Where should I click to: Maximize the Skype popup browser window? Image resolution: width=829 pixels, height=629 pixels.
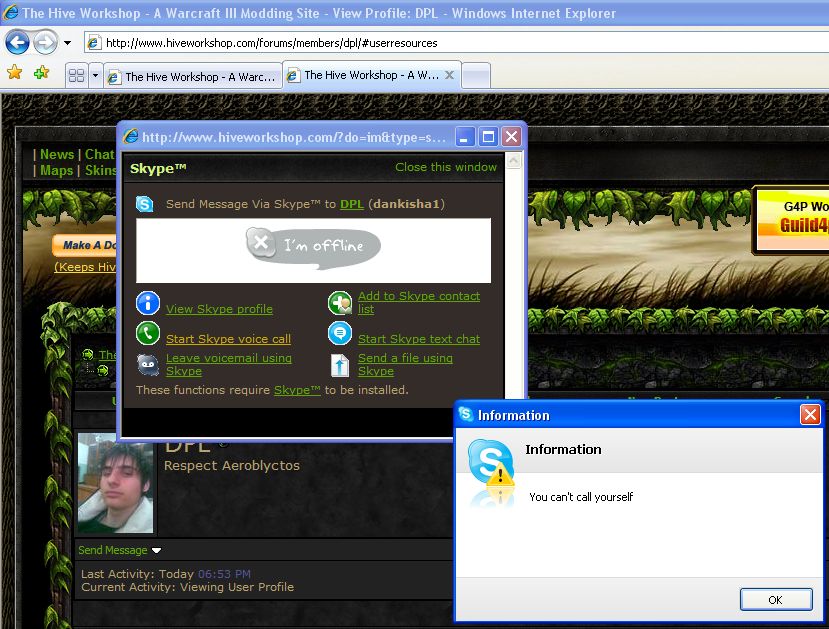coord(488,137)
